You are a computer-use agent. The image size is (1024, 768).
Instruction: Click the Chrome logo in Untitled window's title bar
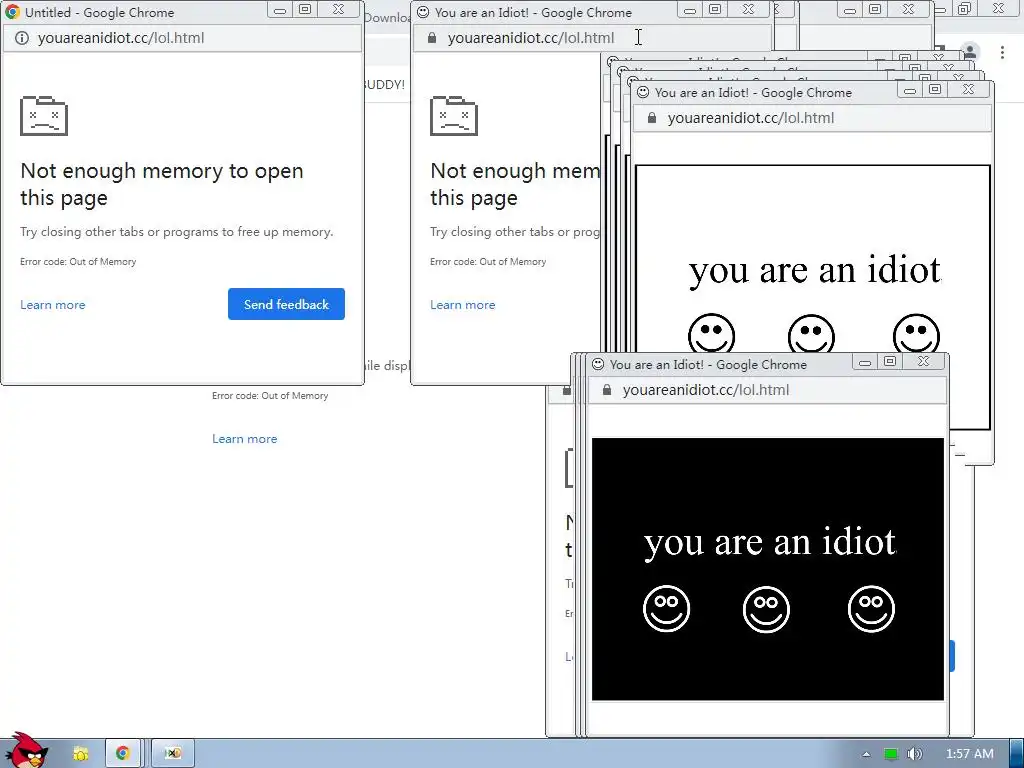click(x=12, y=12)
